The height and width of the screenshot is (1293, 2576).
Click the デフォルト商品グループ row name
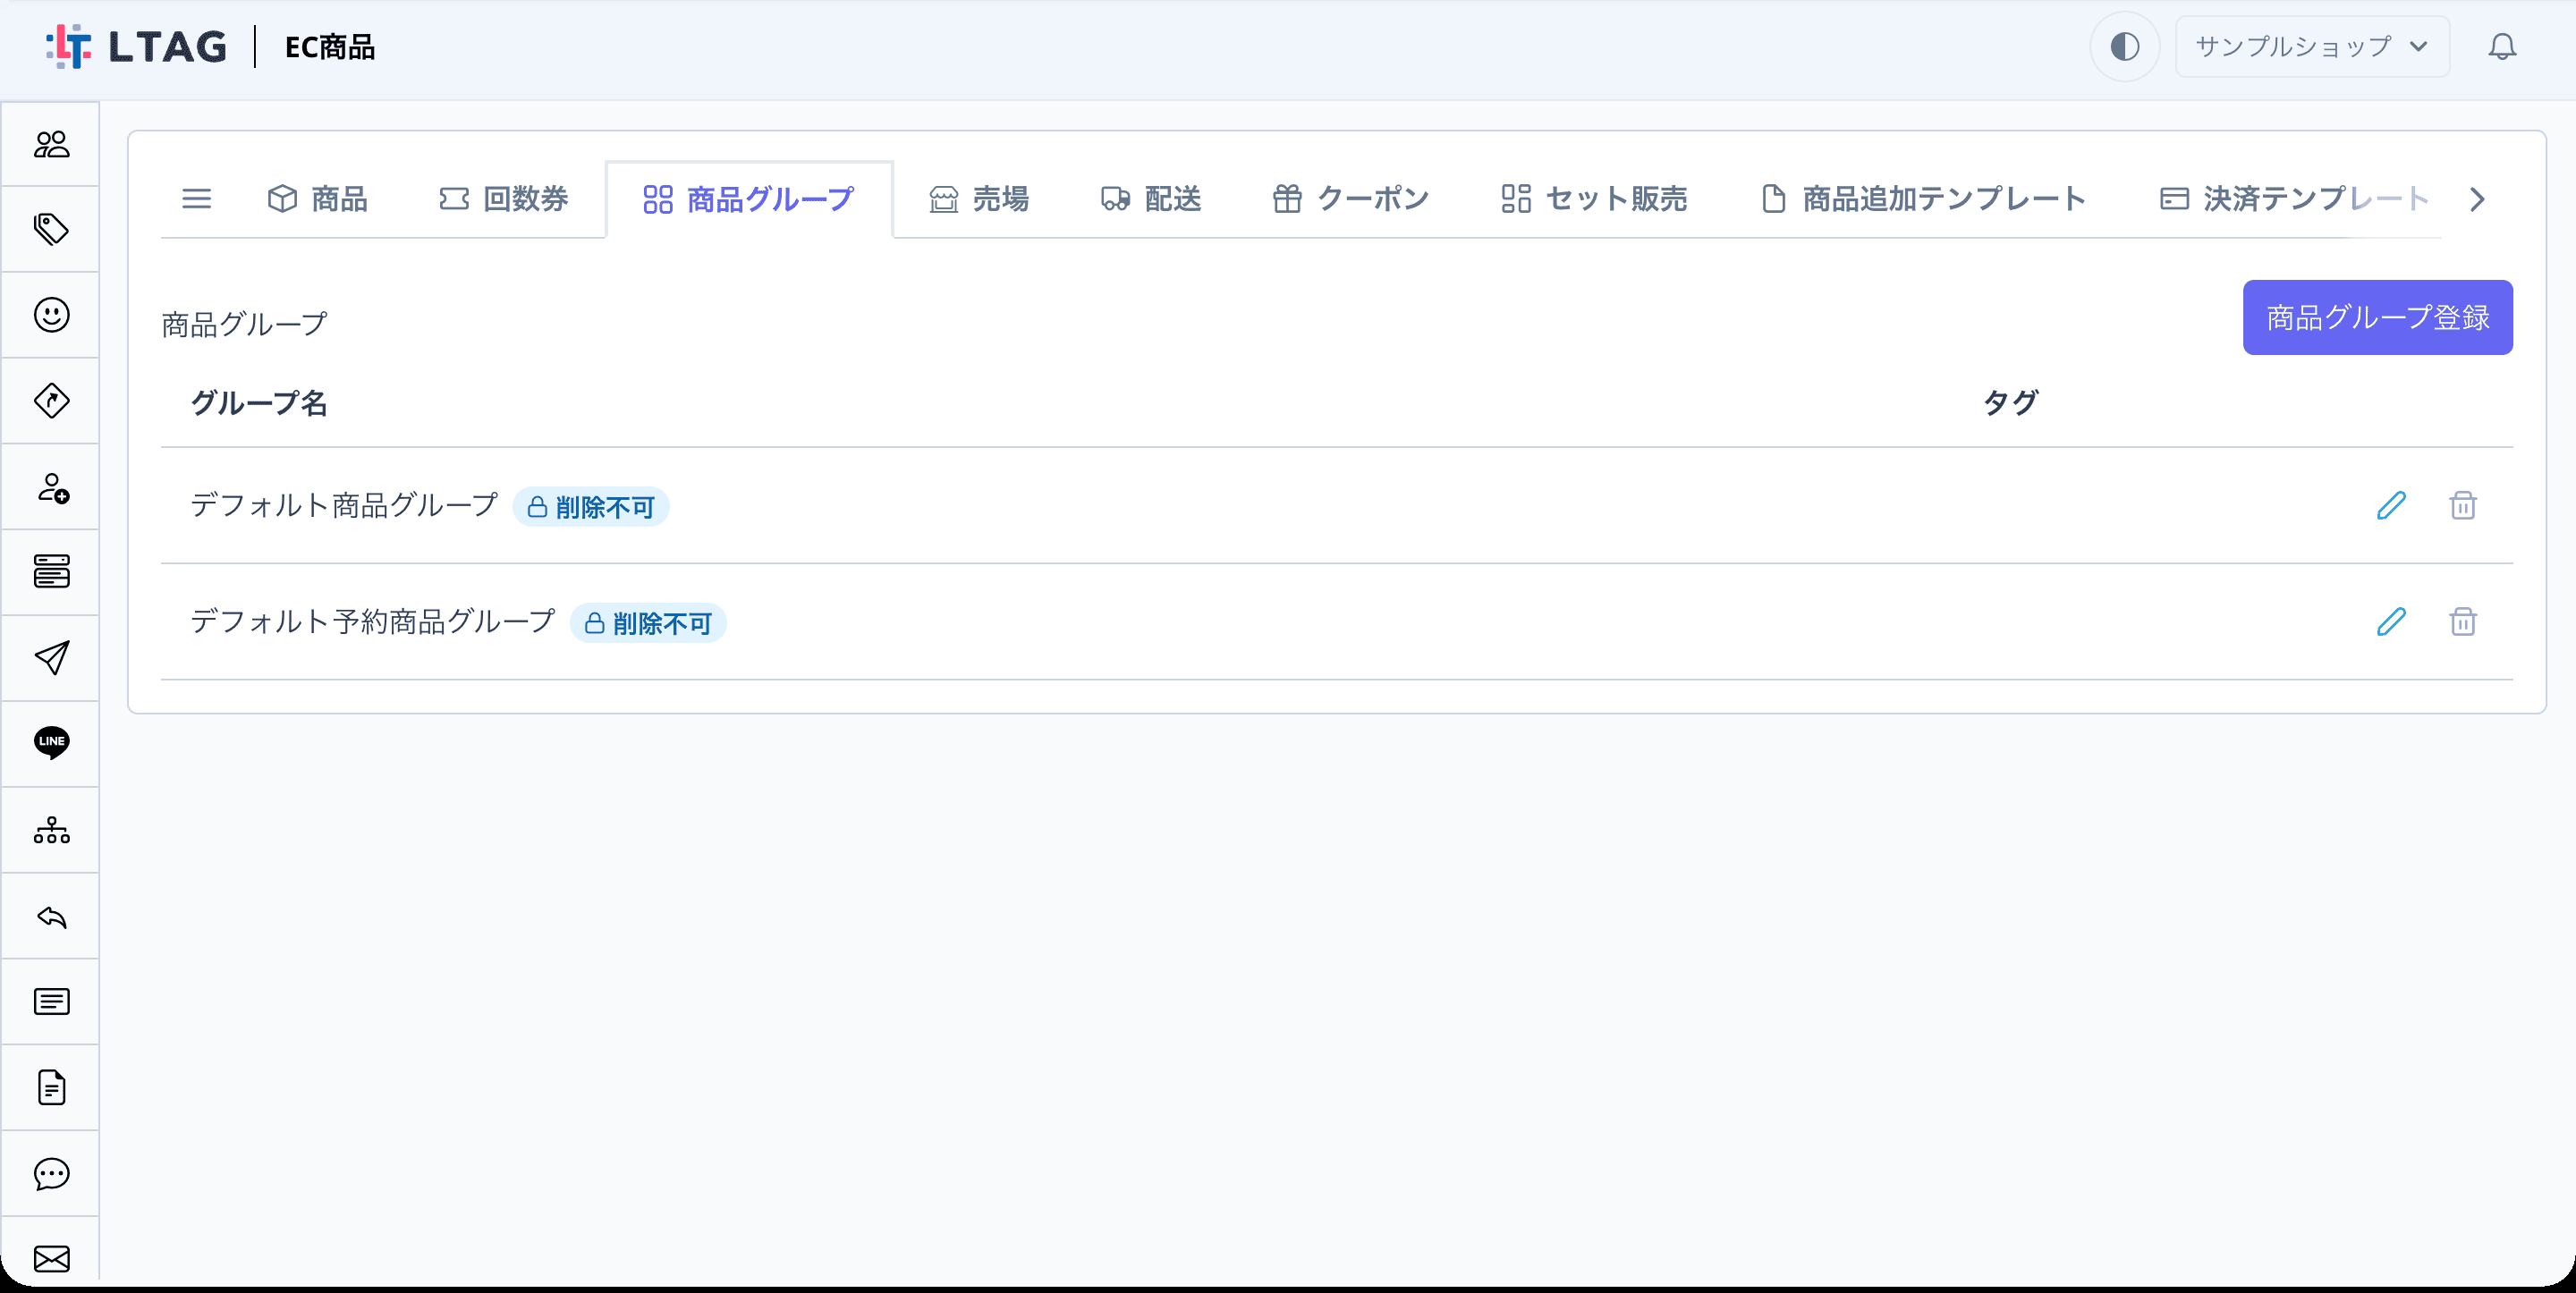click(344, 506)
